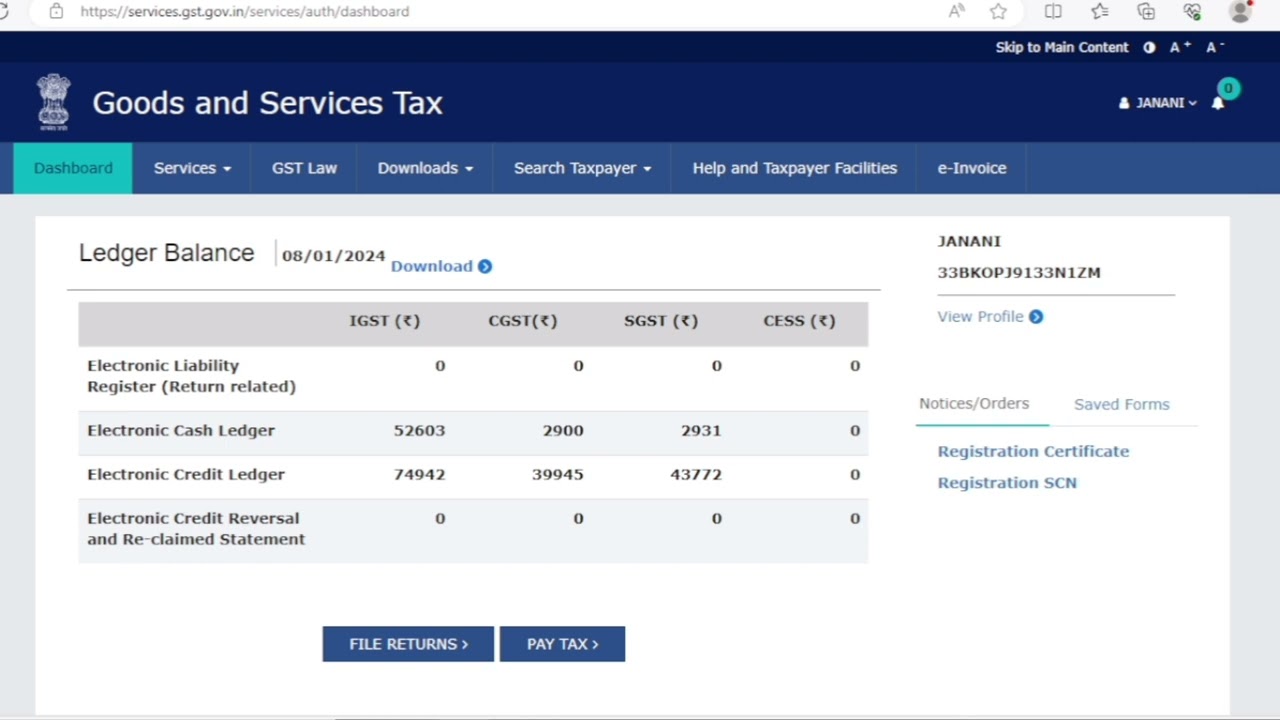This screenshot has height=720, width=1280.
Task: Click the notification count badge 0
Action: [1228, 89]
